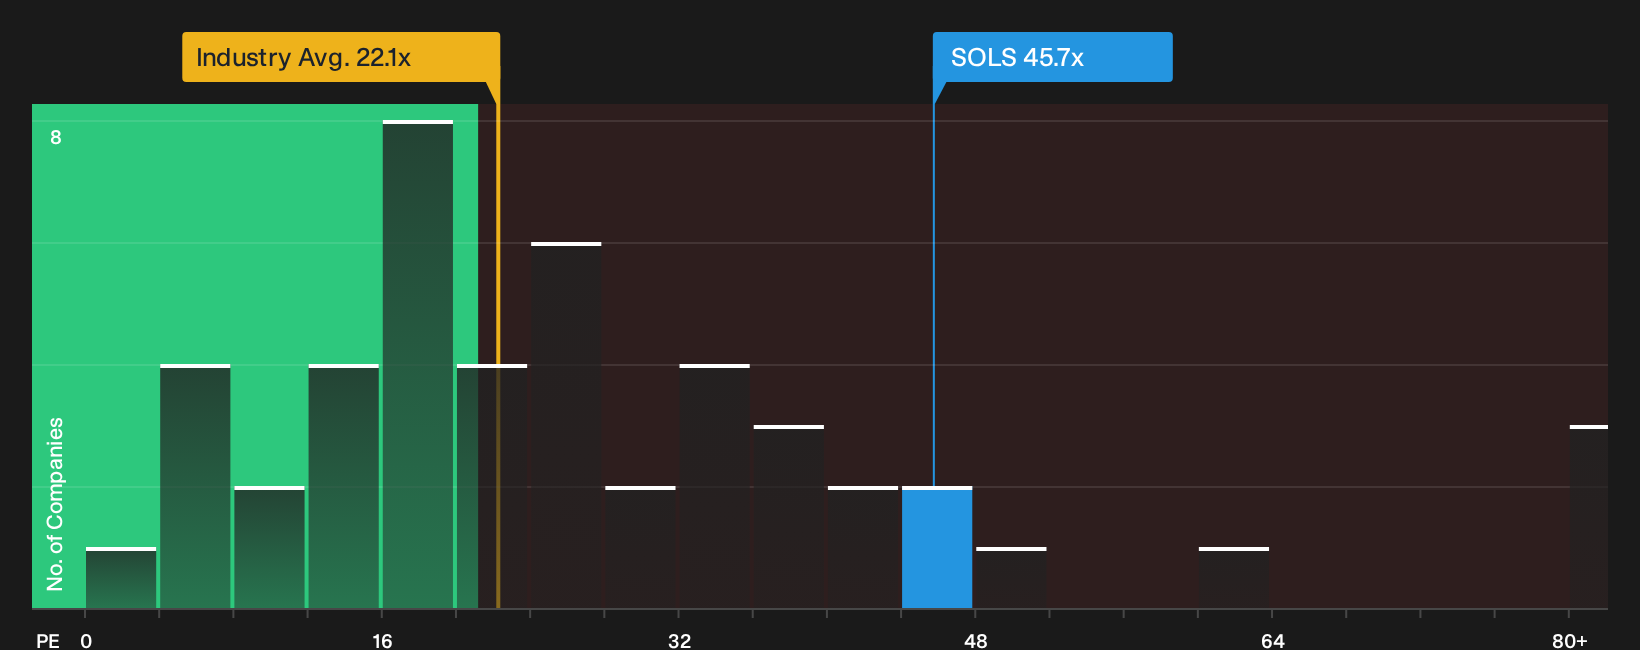
Task: Click the SOLS 45.7x label
Action: point(1052,57)
